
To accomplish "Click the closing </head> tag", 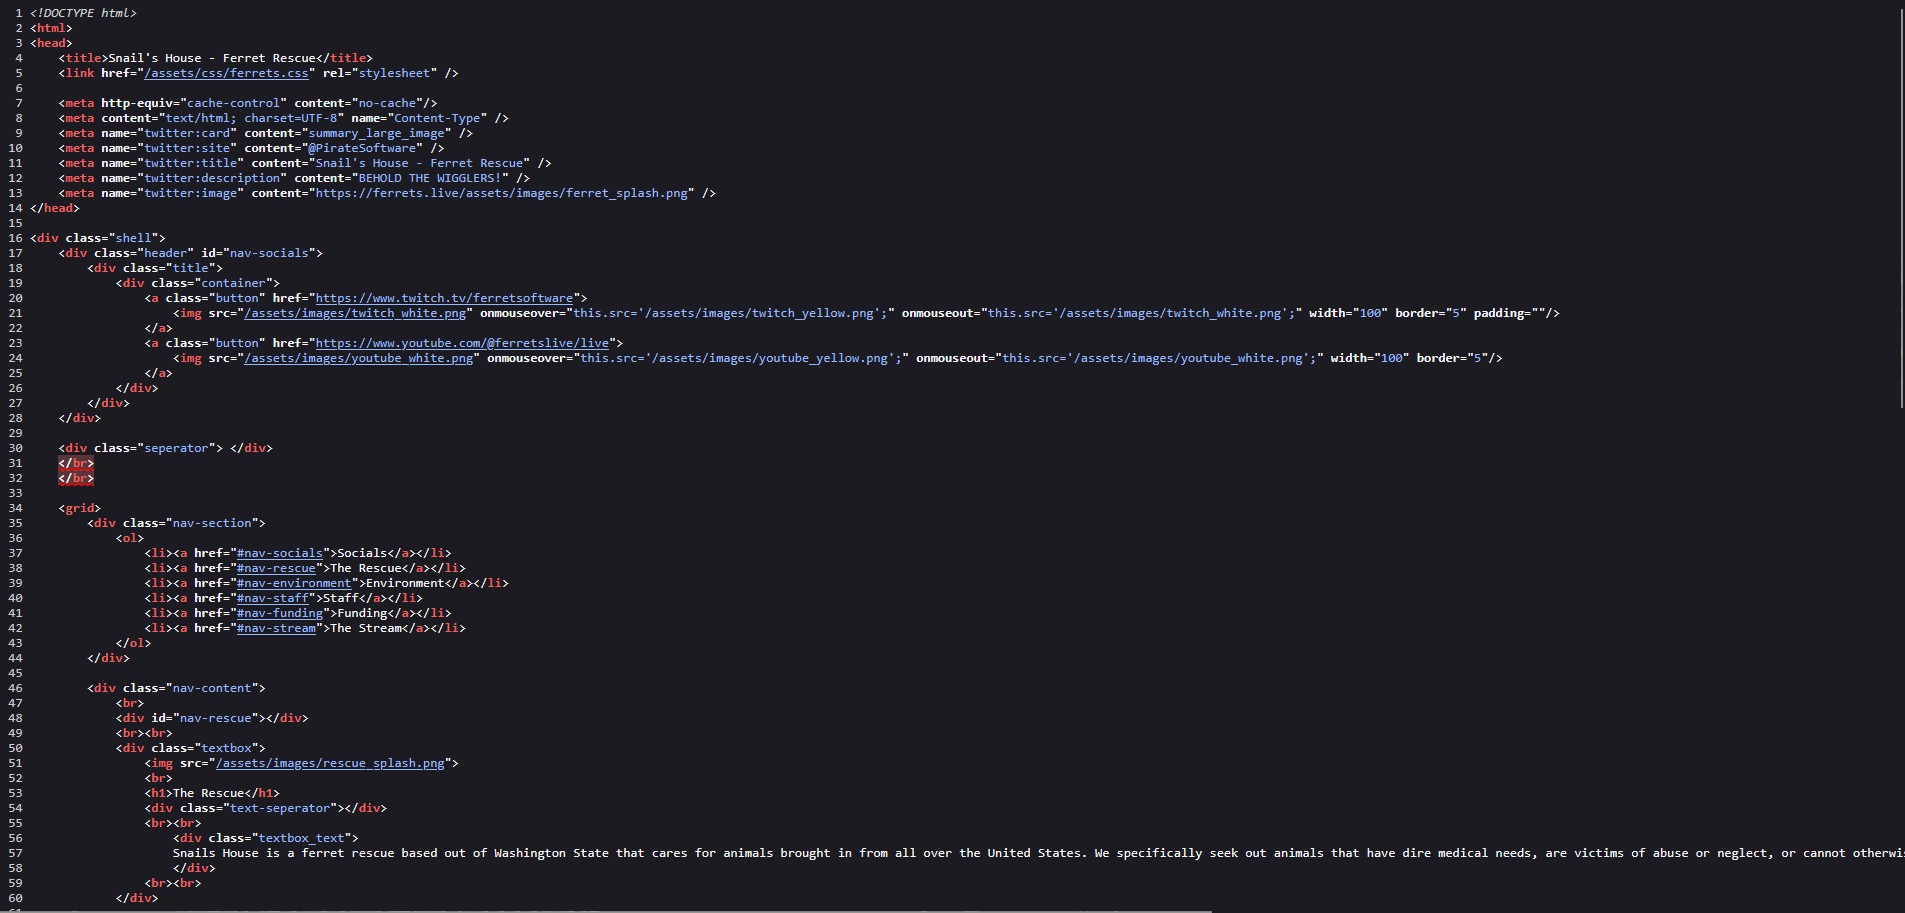I will point(55,208).
